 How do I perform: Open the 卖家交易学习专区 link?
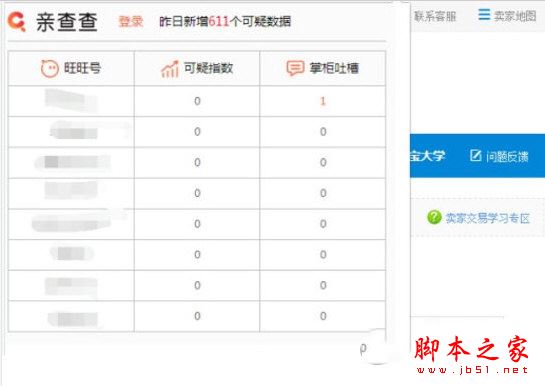[487, 218]
